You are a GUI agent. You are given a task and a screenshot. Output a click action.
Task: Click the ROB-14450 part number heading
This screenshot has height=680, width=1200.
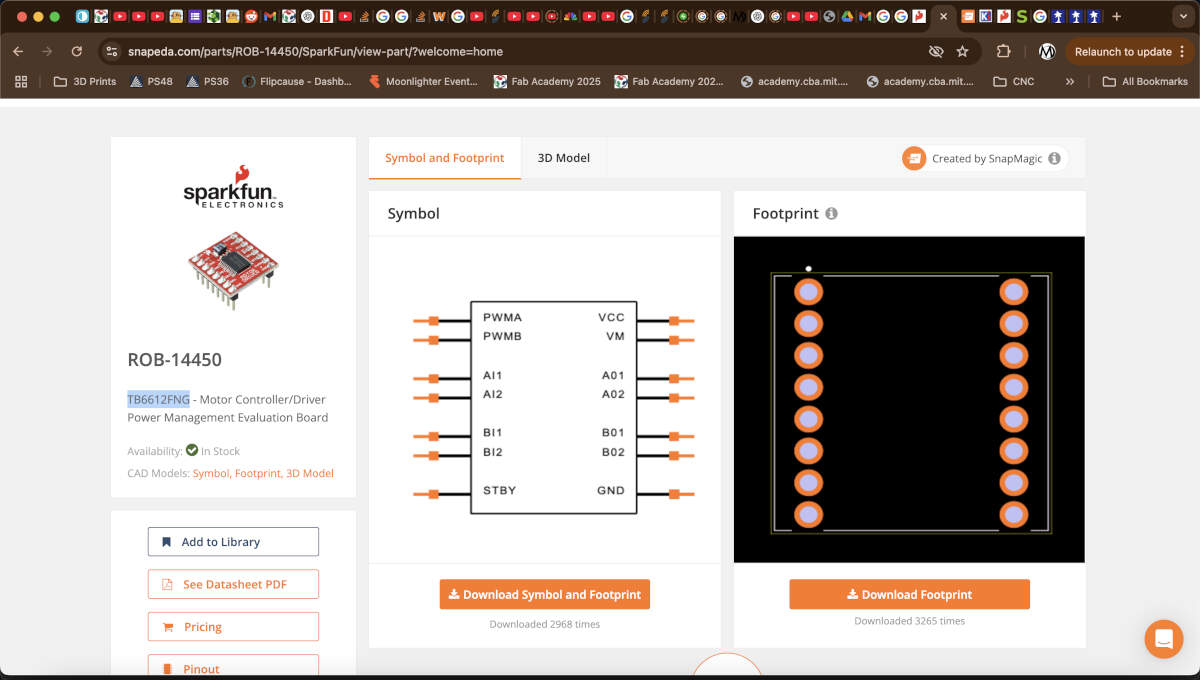pos(175,360)
